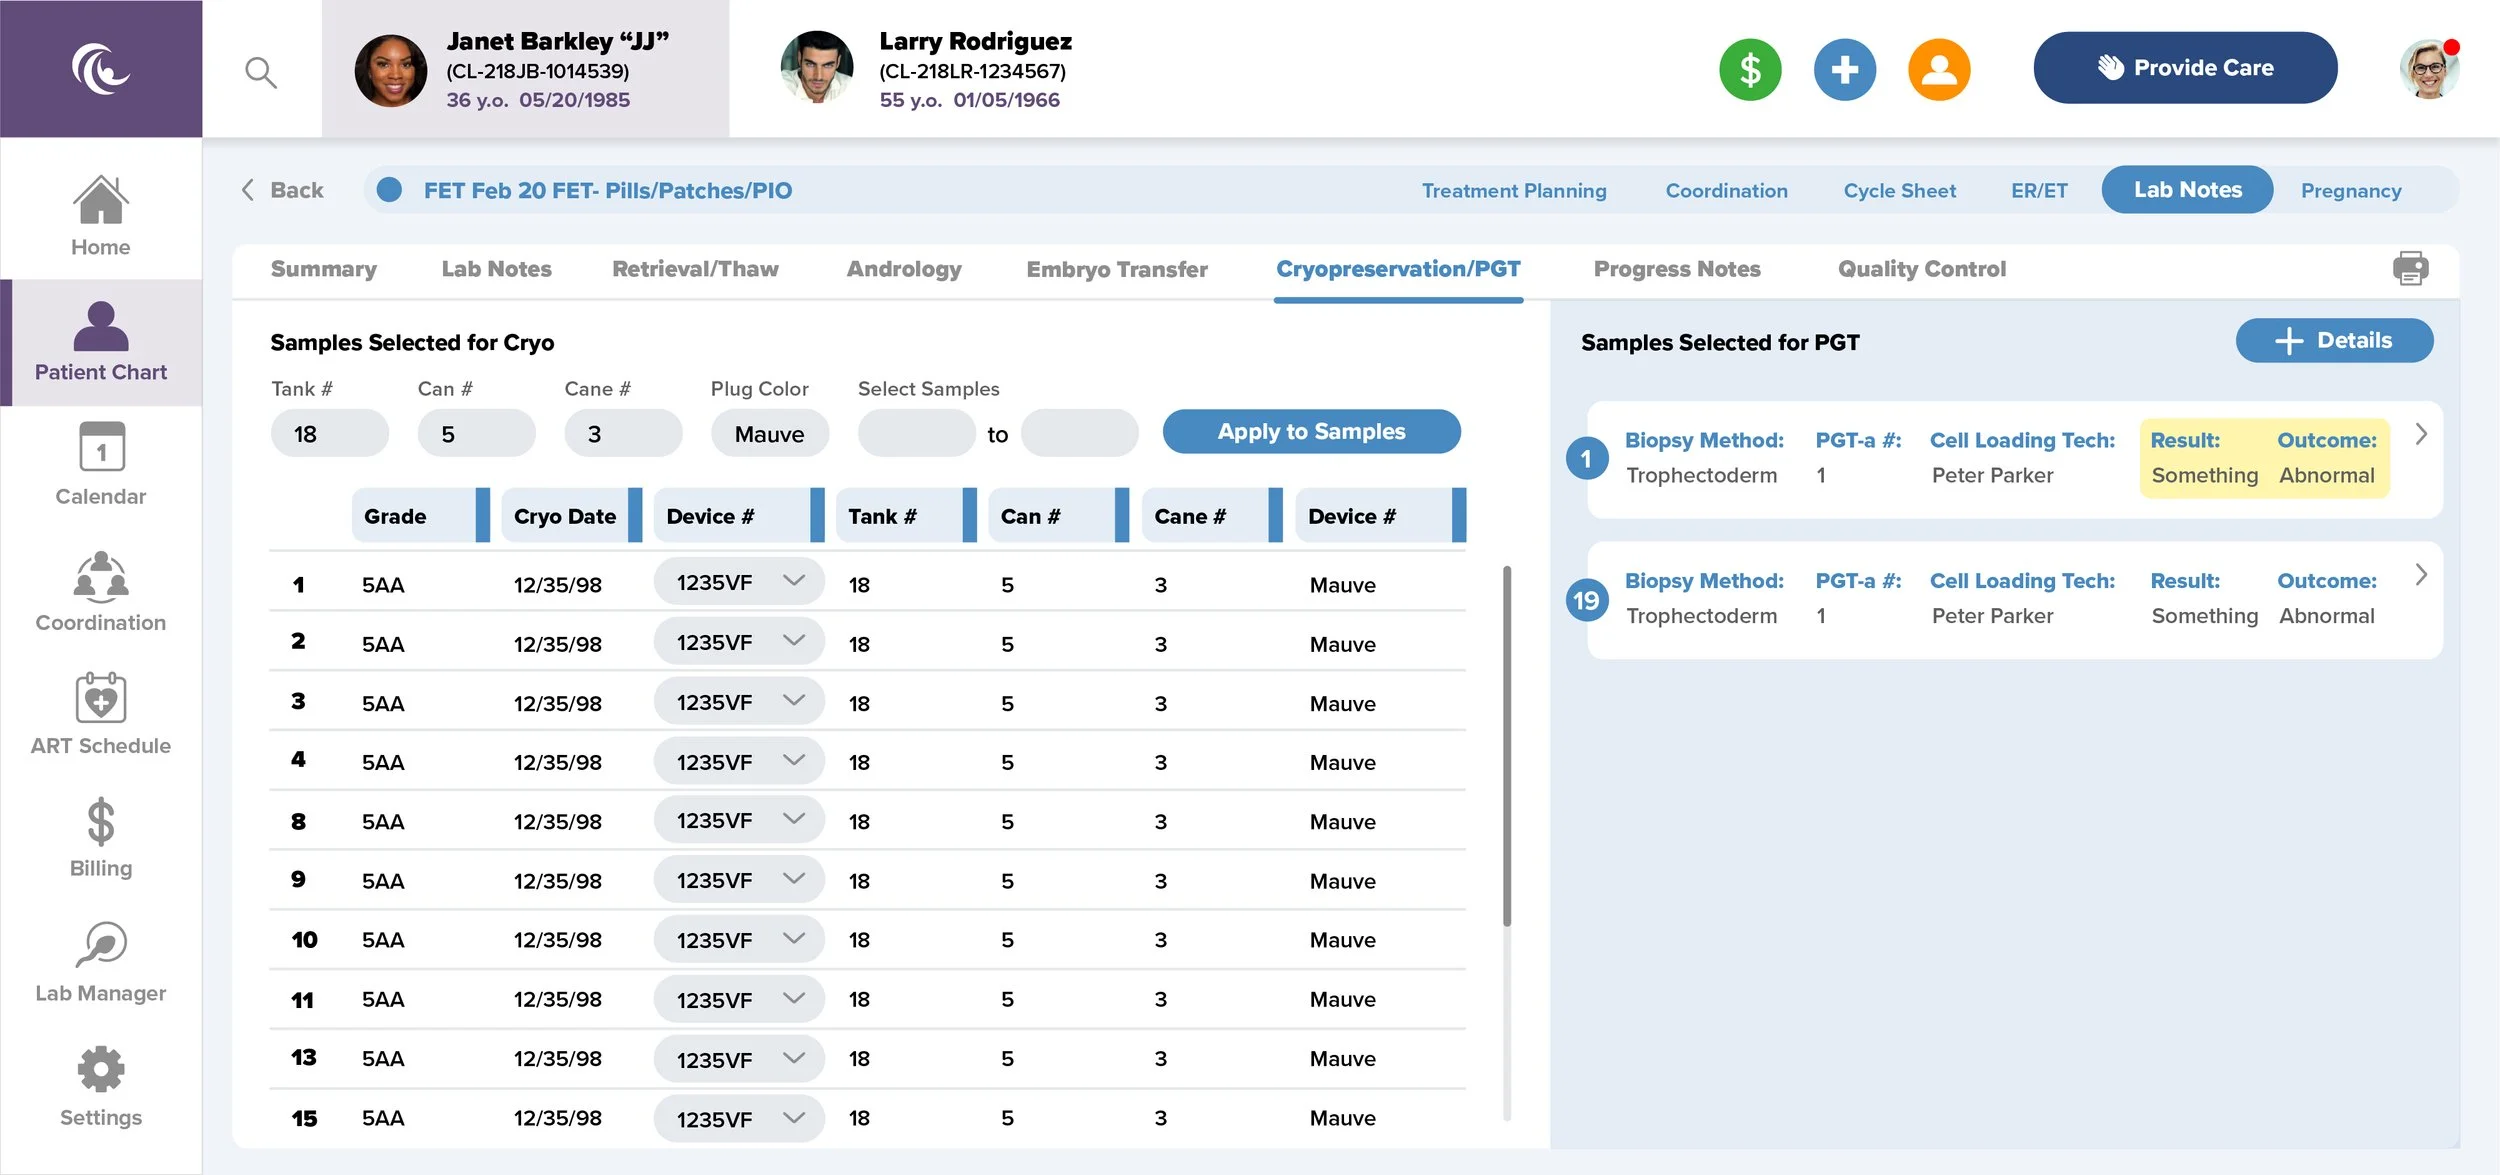This screenshot has width=2500, height=1175.
Task: Open the Calendar sidebar item
Action: click(100, 464)
